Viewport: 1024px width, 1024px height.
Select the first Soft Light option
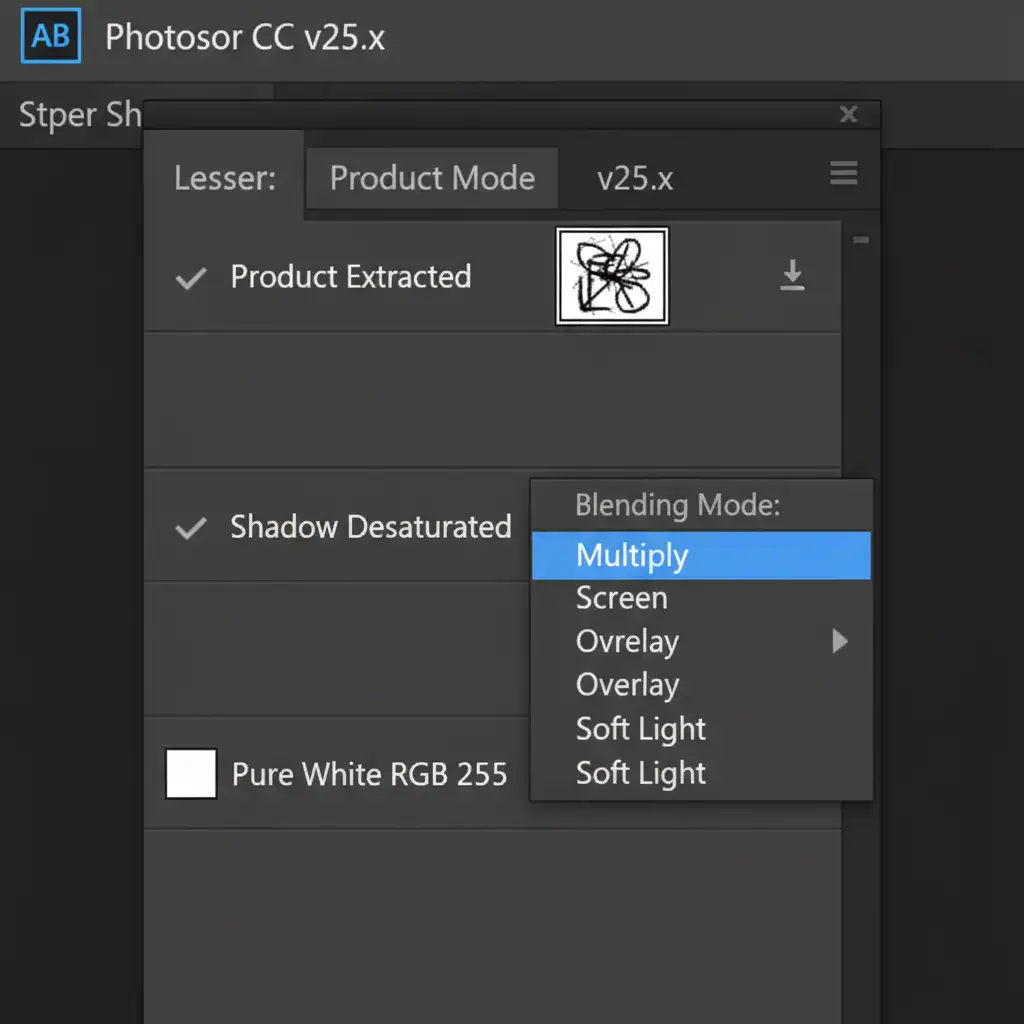[x=640, y=729]
